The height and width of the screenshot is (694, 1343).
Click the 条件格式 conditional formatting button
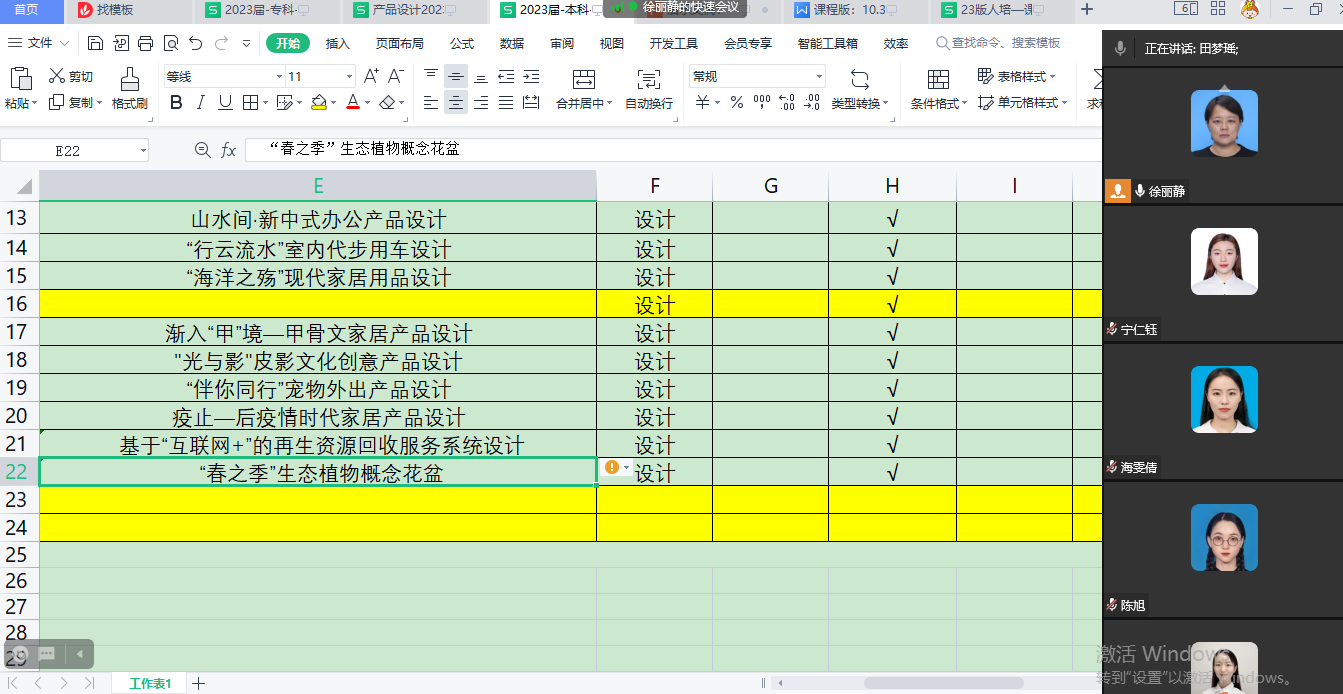click(x=938, y=88)
